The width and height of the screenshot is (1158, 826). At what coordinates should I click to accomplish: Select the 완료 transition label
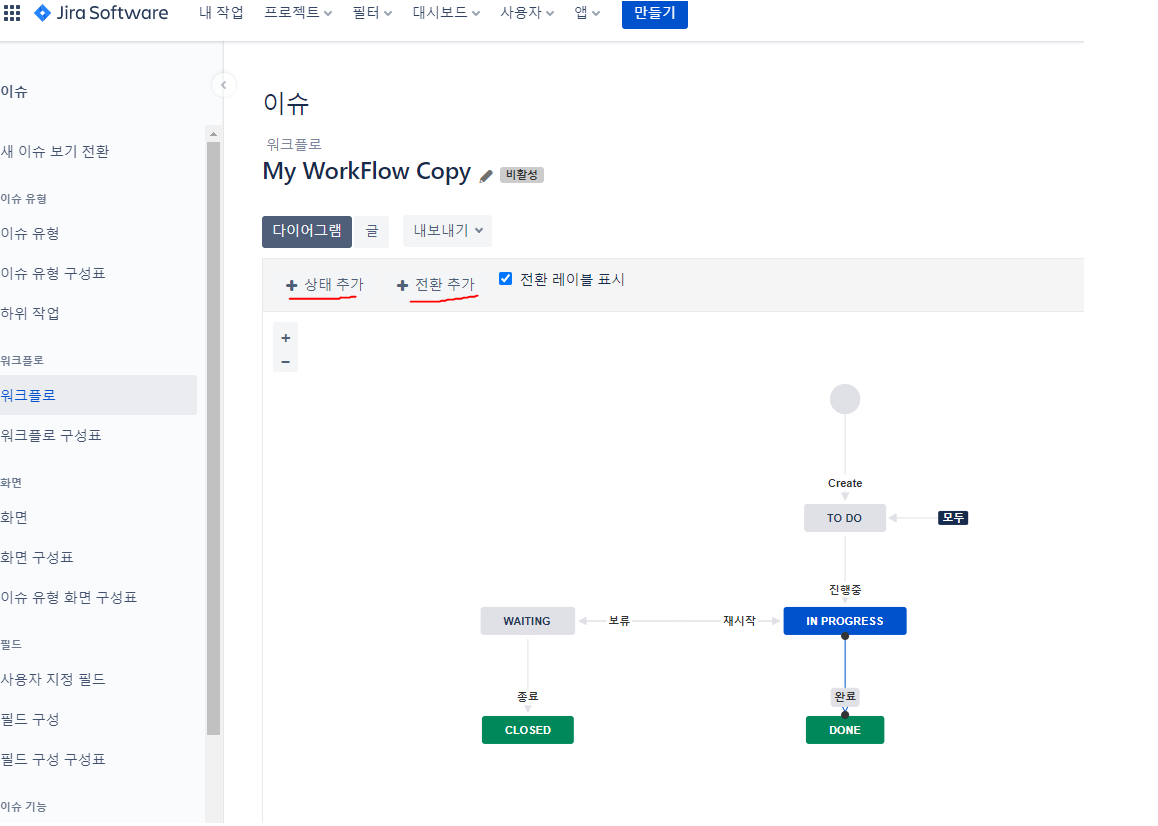[x=845, y=697]
